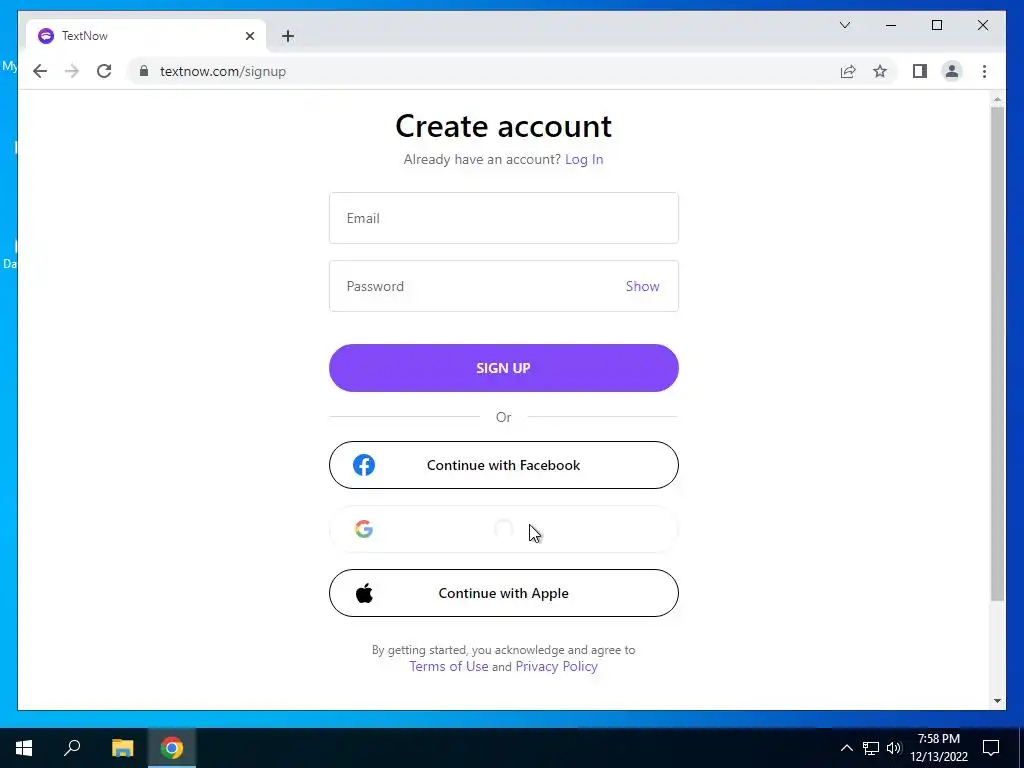Open Chrome three-dot menu

[984, 71]
